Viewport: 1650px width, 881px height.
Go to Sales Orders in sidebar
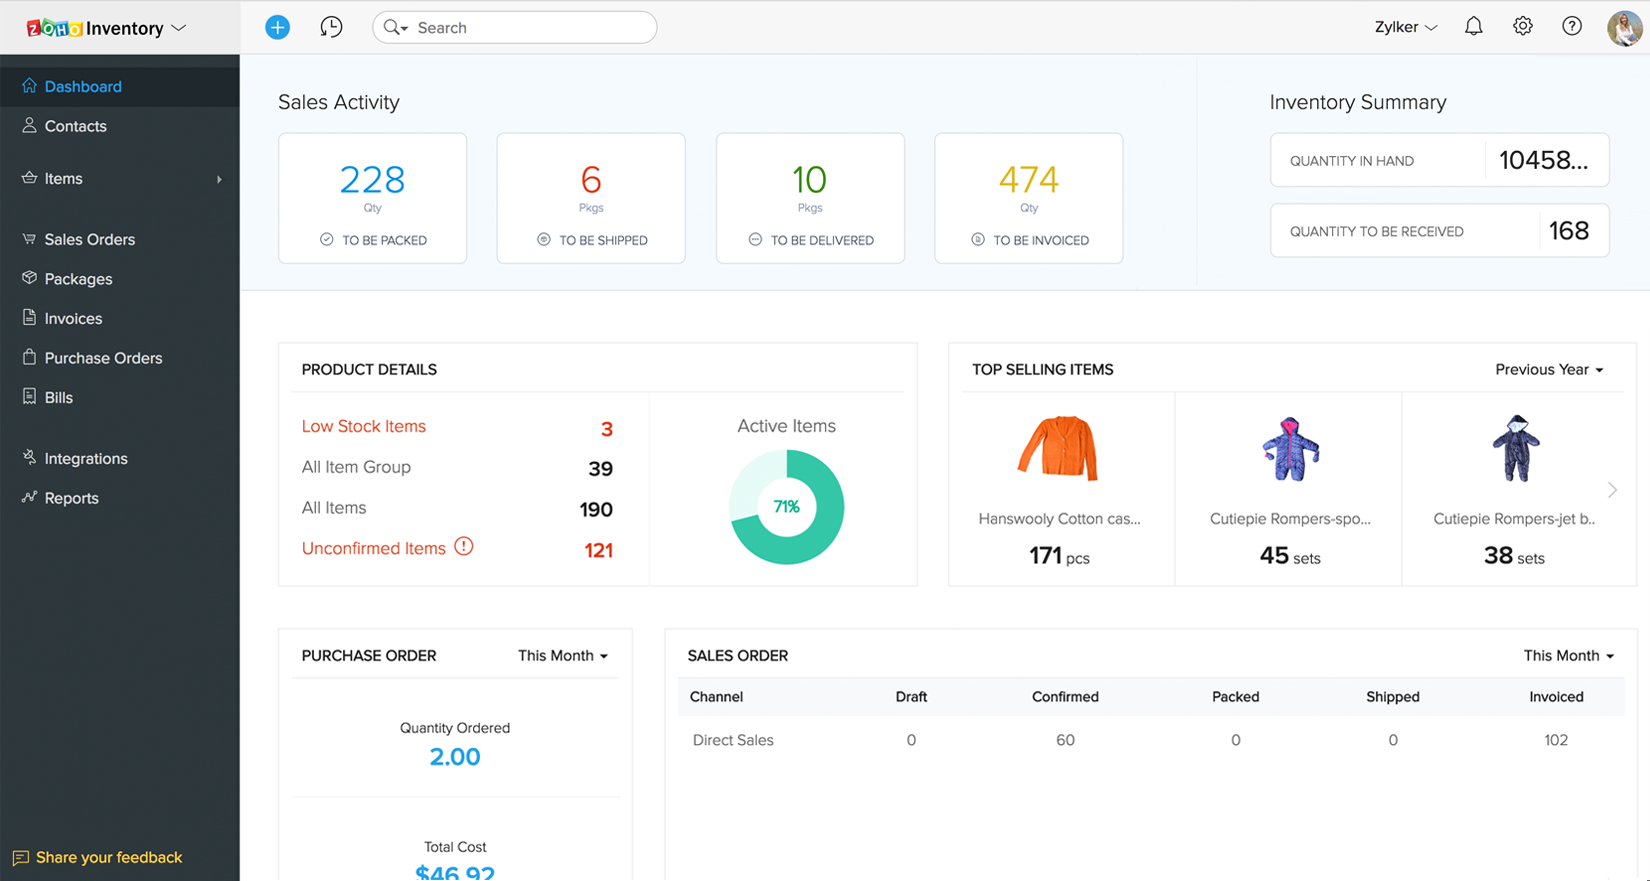(89, 240)
